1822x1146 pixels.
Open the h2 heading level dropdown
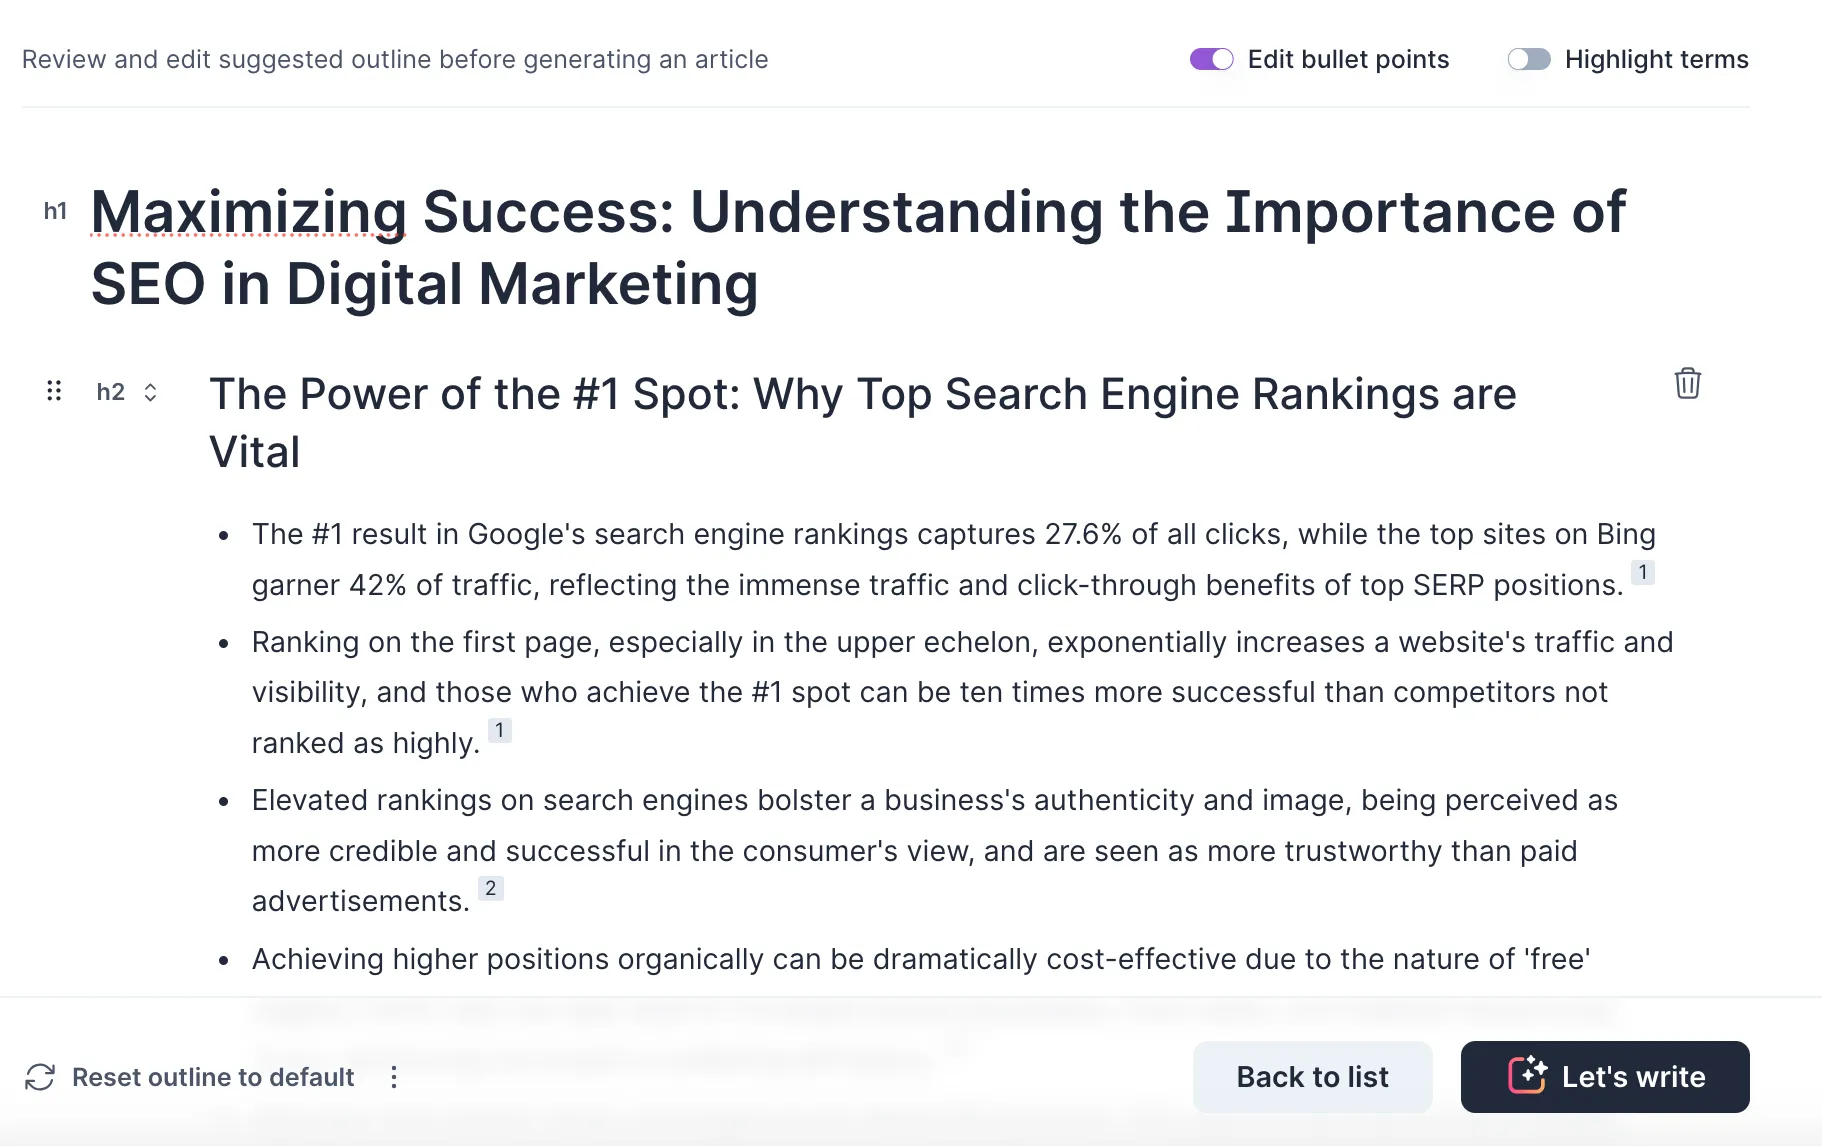pos(127,392)
